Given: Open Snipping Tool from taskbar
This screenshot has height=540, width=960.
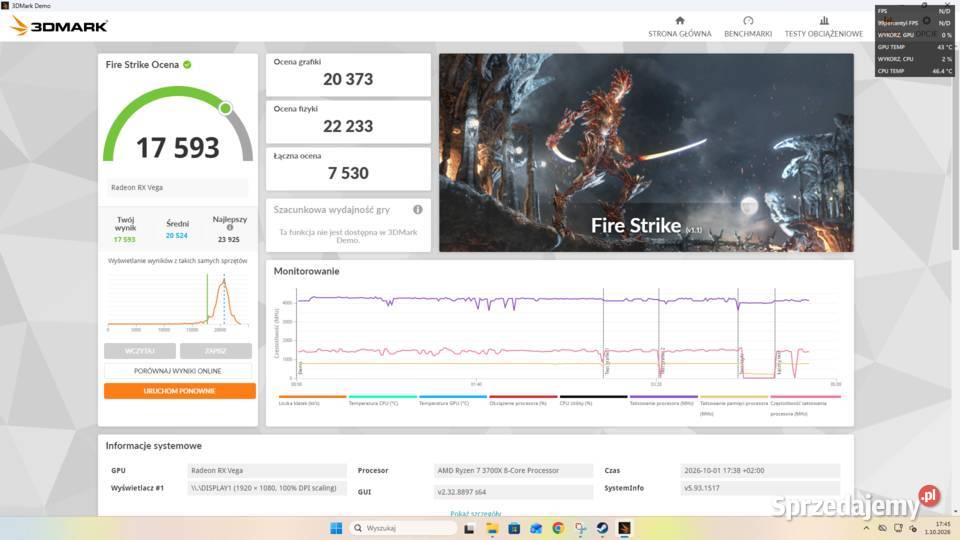Looking at the screenshot, I should pyautogui.click(x=580, y=528).
